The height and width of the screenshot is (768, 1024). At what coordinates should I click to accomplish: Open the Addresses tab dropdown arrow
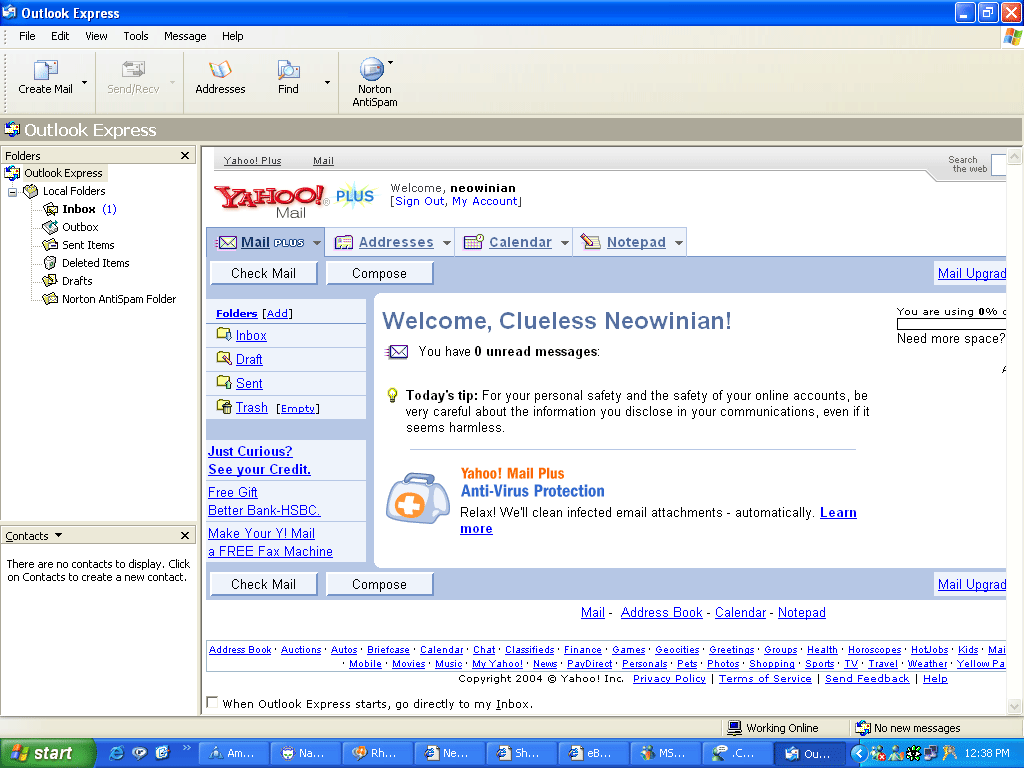(447, 243)
